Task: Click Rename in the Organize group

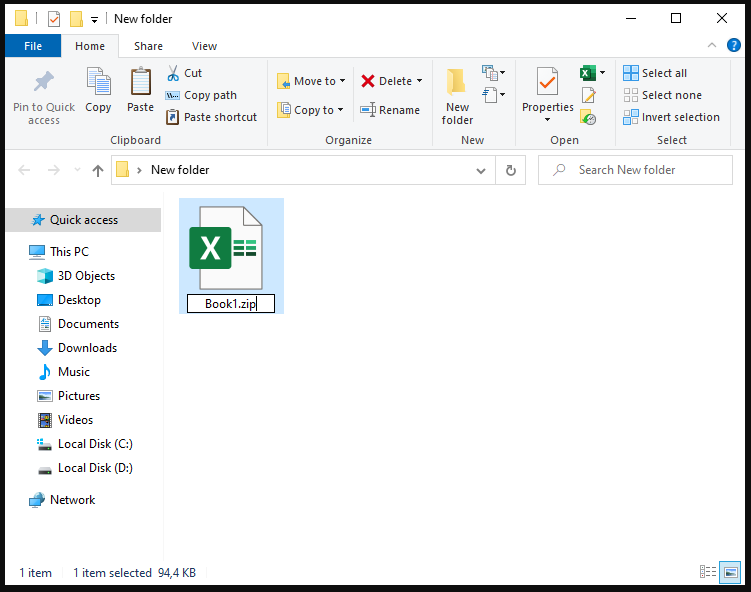Action: pos(390,110)
